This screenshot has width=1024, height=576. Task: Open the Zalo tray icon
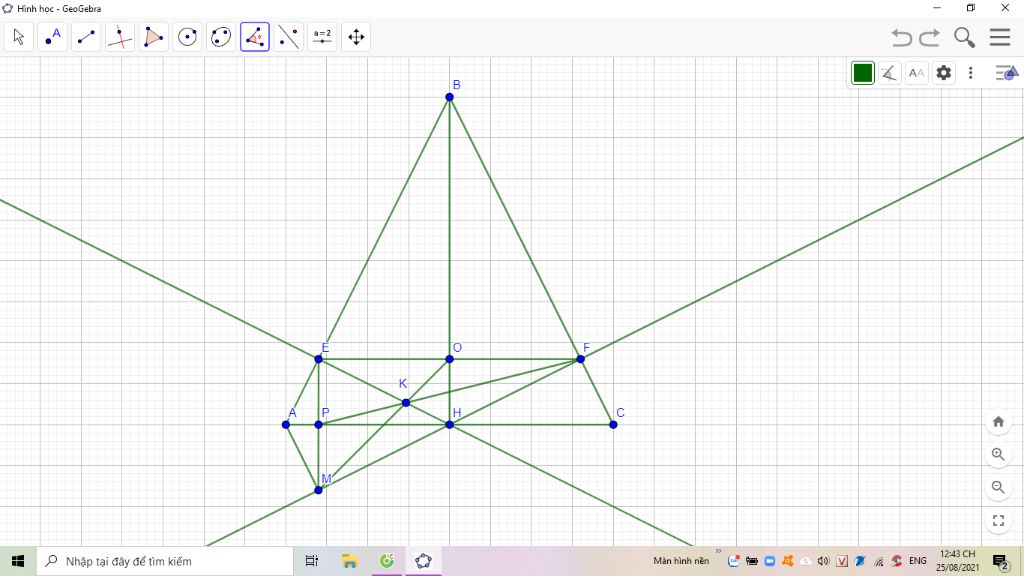pos(734,561)
